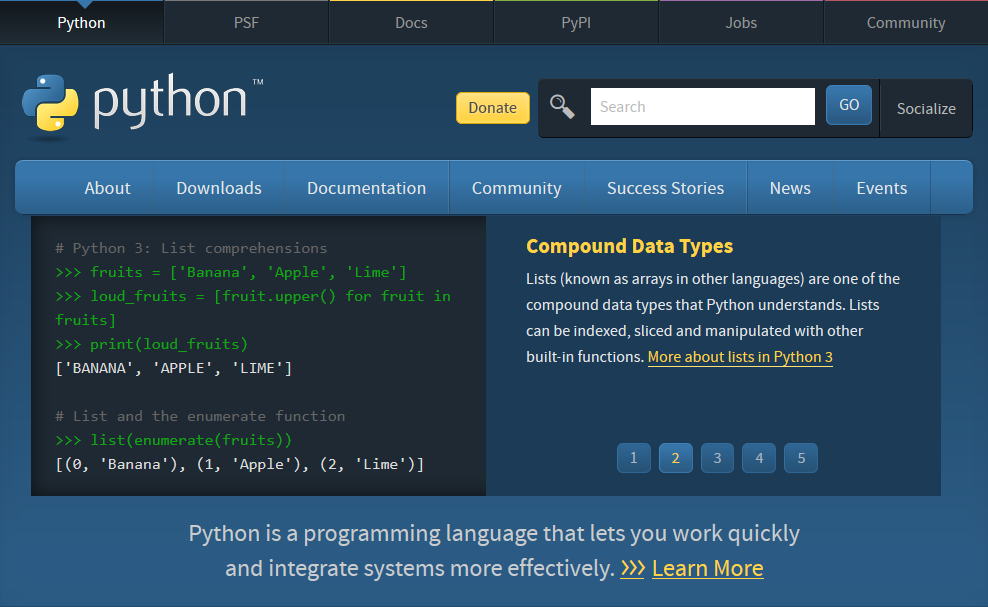The image size is (988, 607).
Task: Click the code line fruits = ['Banana', 'Apple', 'Lime']
Action: pyautogui.click(x=231, y=272)
